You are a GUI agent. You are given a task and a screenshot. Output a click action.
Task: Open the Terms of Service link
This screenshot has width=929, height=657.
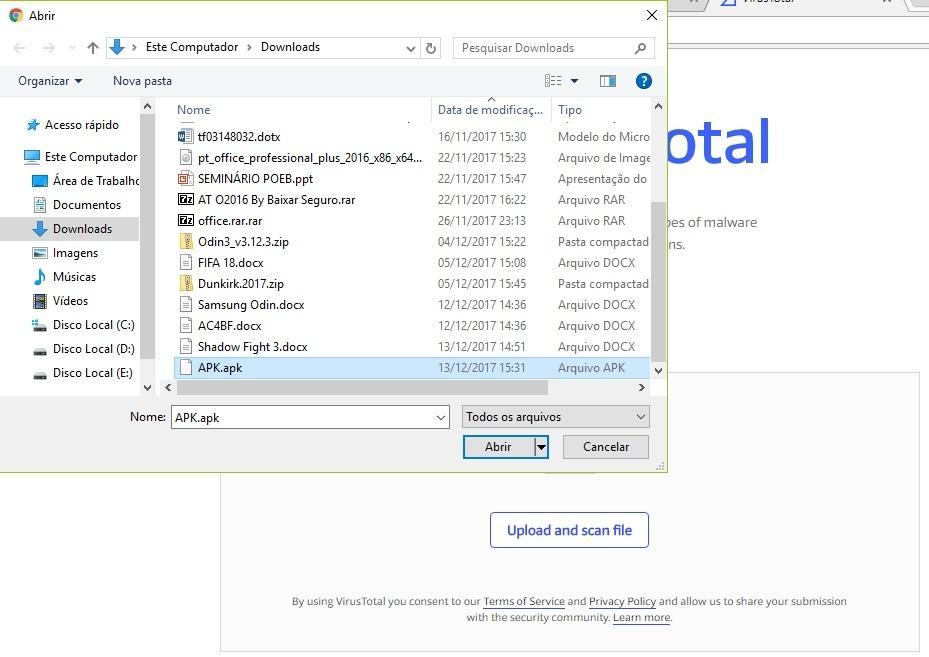point(524,601)
